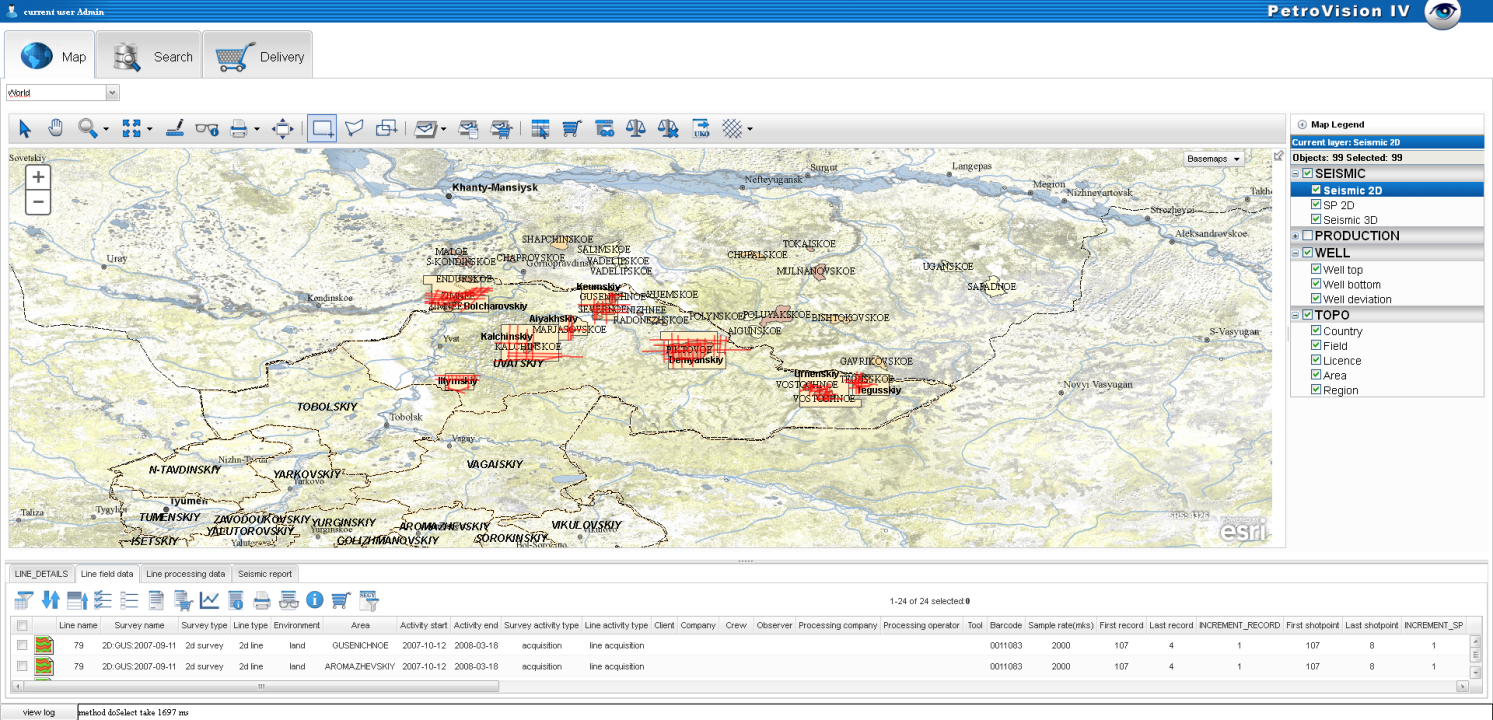
Task: Click the glasses identify info tool
Action: 207,129
